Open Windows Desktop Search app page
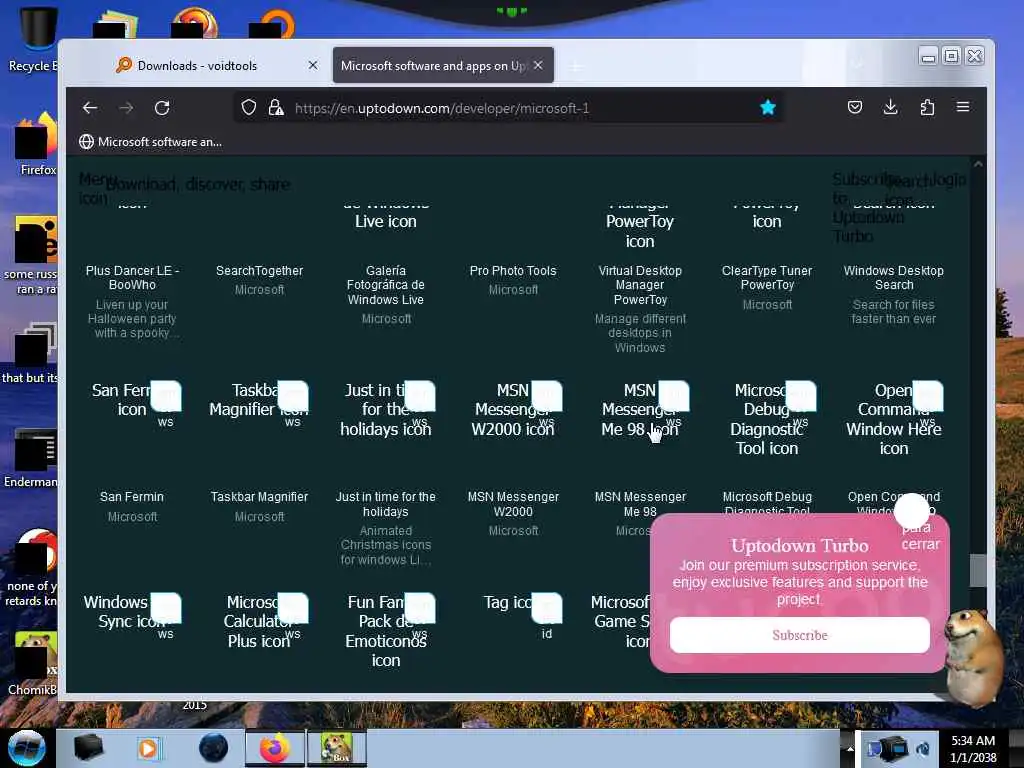1024x768 pixels. 893,278
